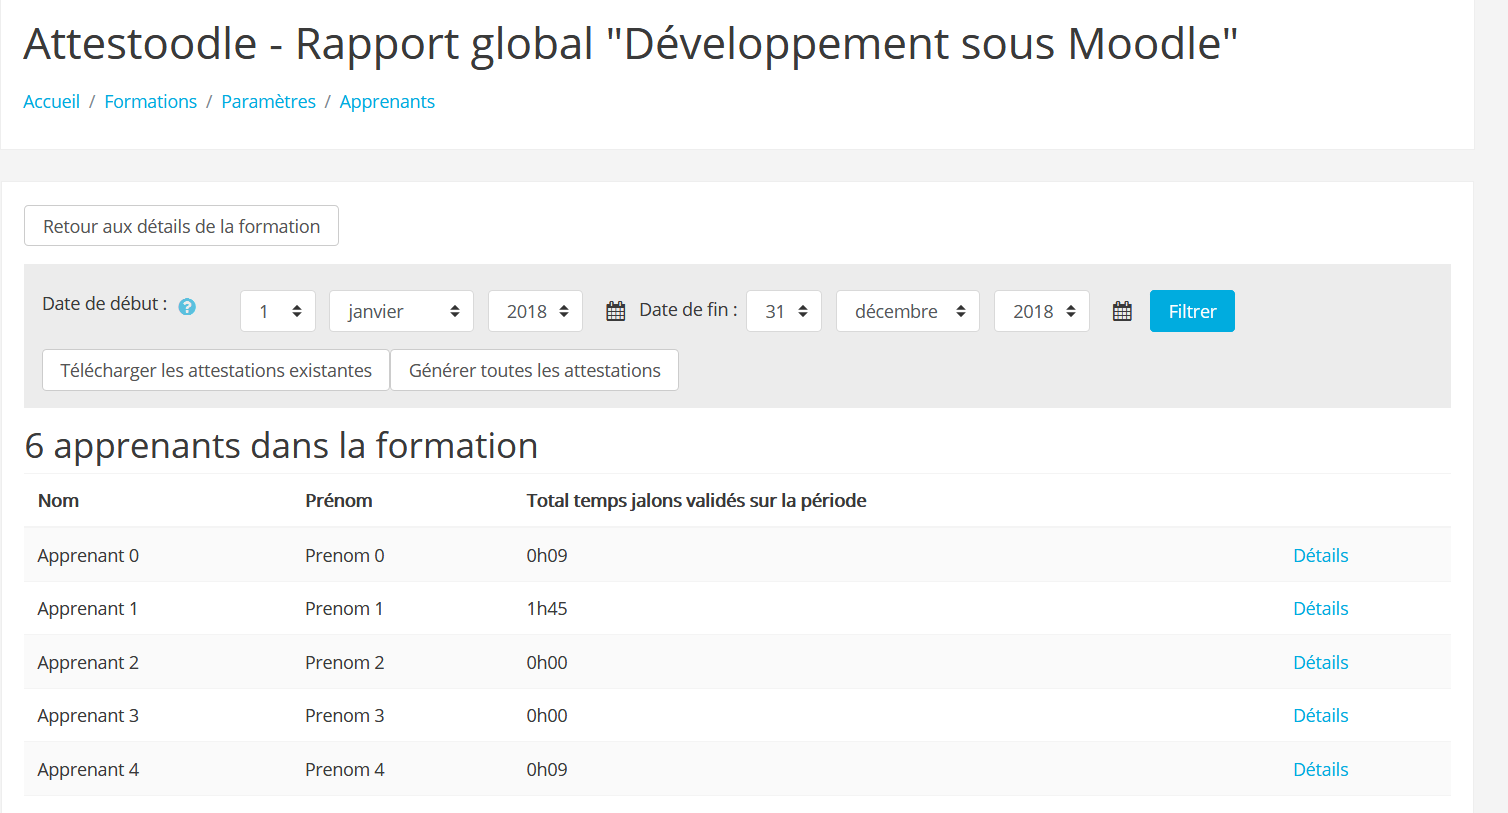Click the Prenom 0 cell
The height and width of the screenshot is (813, 1508).
click(345, 555)
